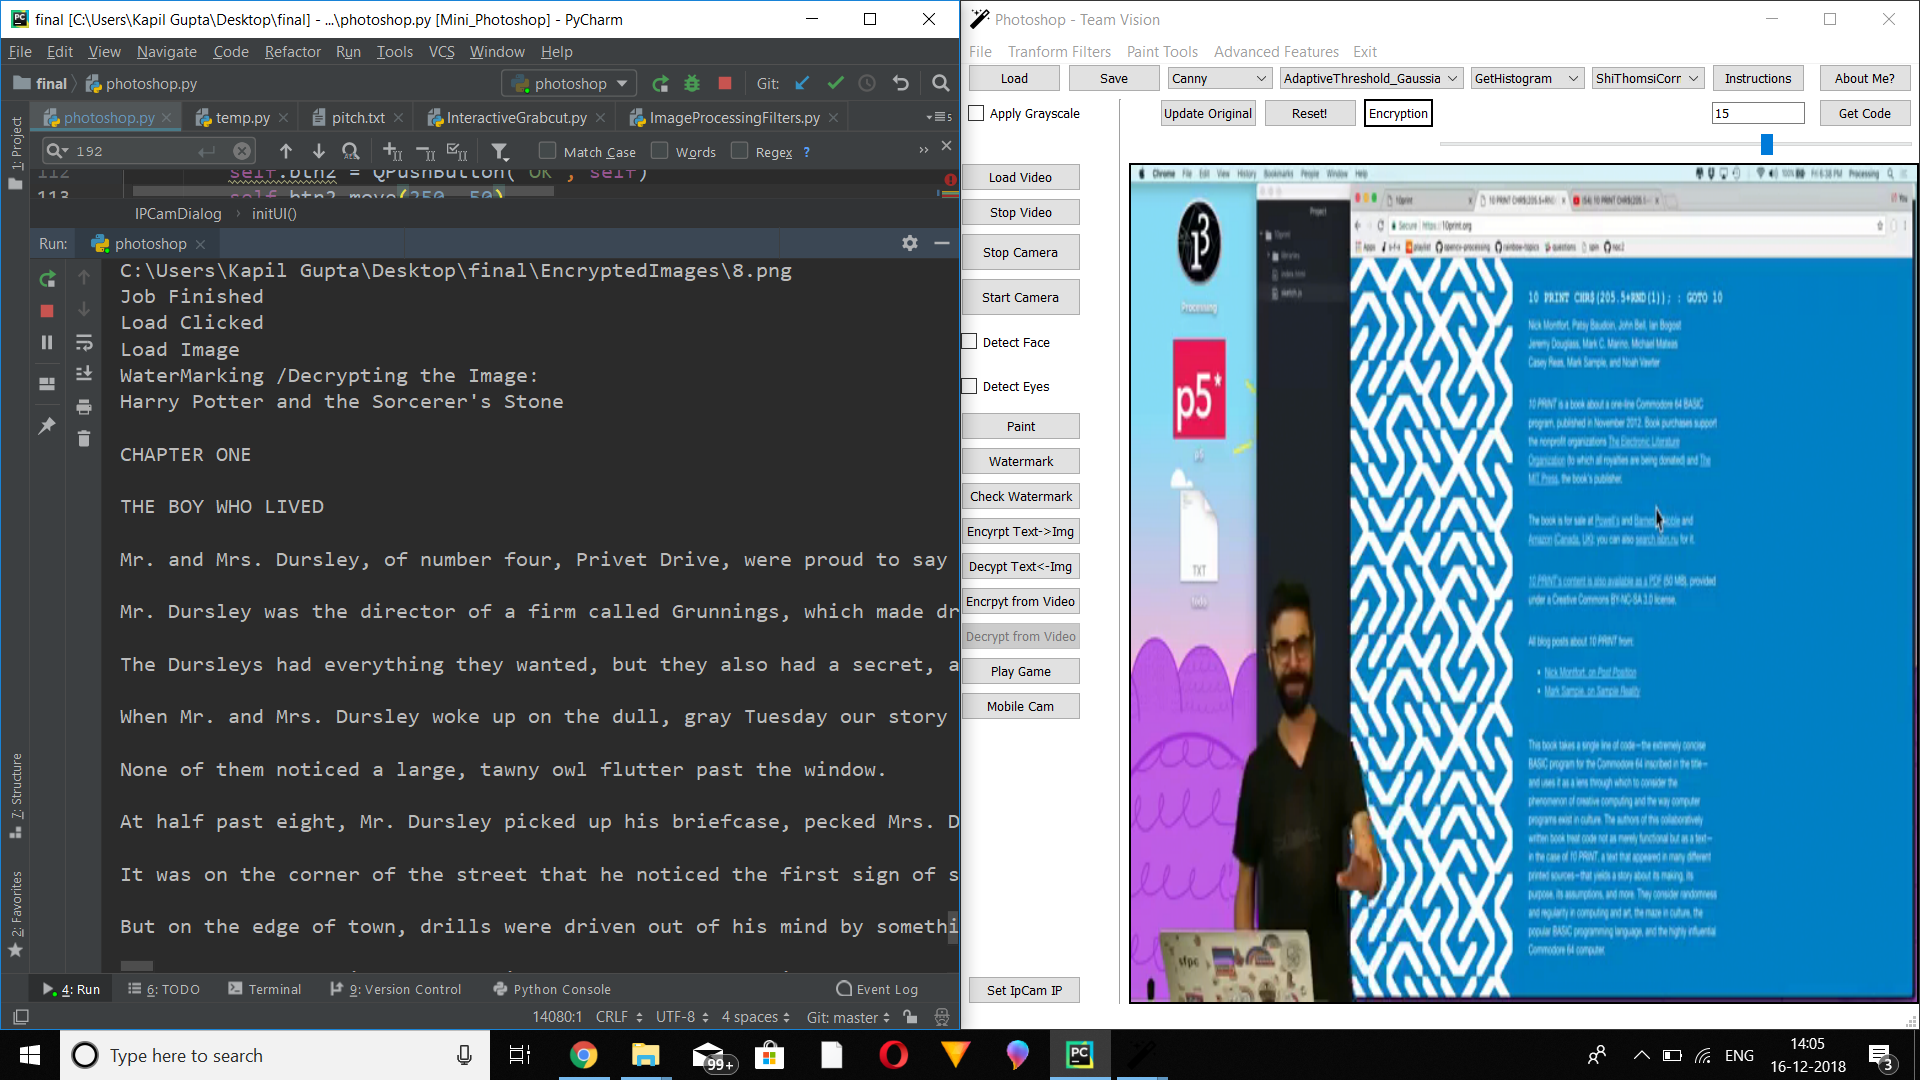The height and width of the screenshot is (1080, 1920).
Task: Click the Git update project arrow icon
Action: (x=802, y=84)
